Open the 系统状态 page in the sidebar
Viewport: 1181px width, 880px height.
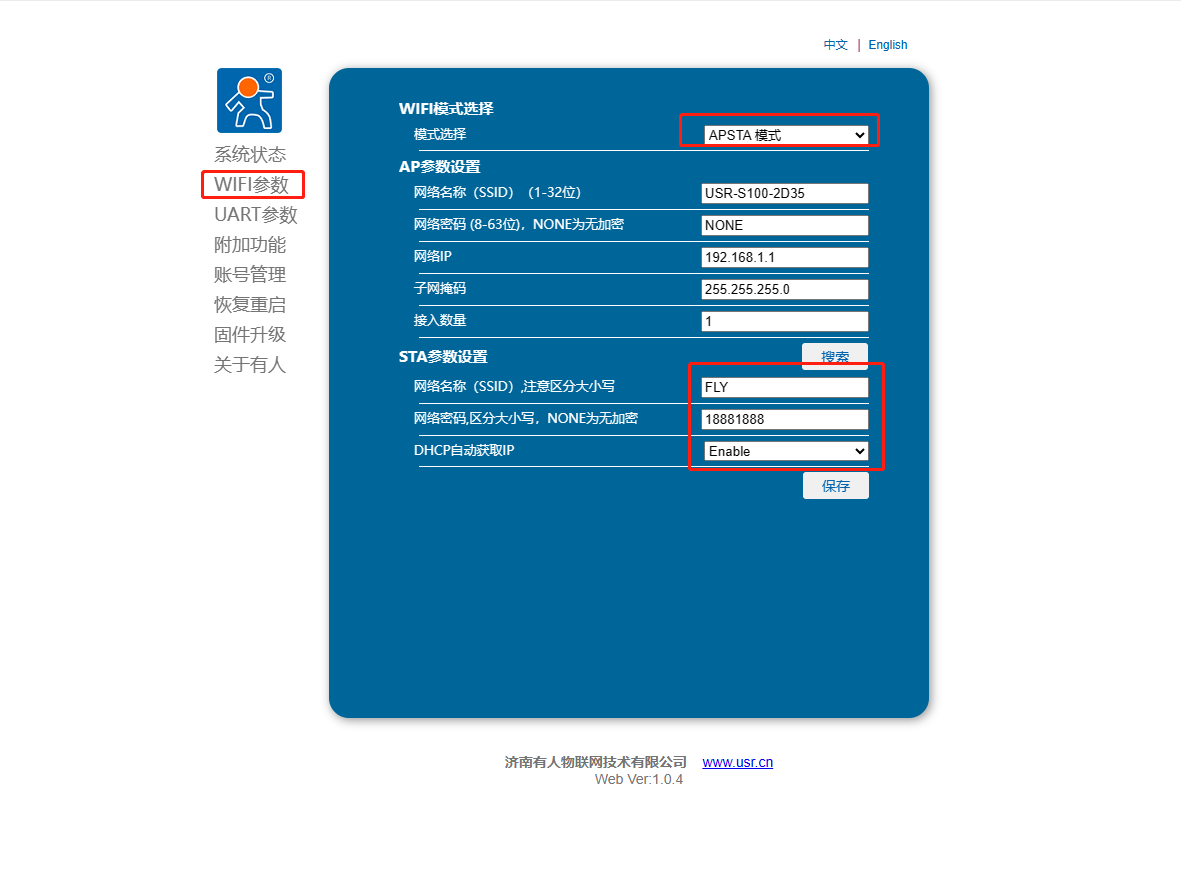(x=250, y=154)
